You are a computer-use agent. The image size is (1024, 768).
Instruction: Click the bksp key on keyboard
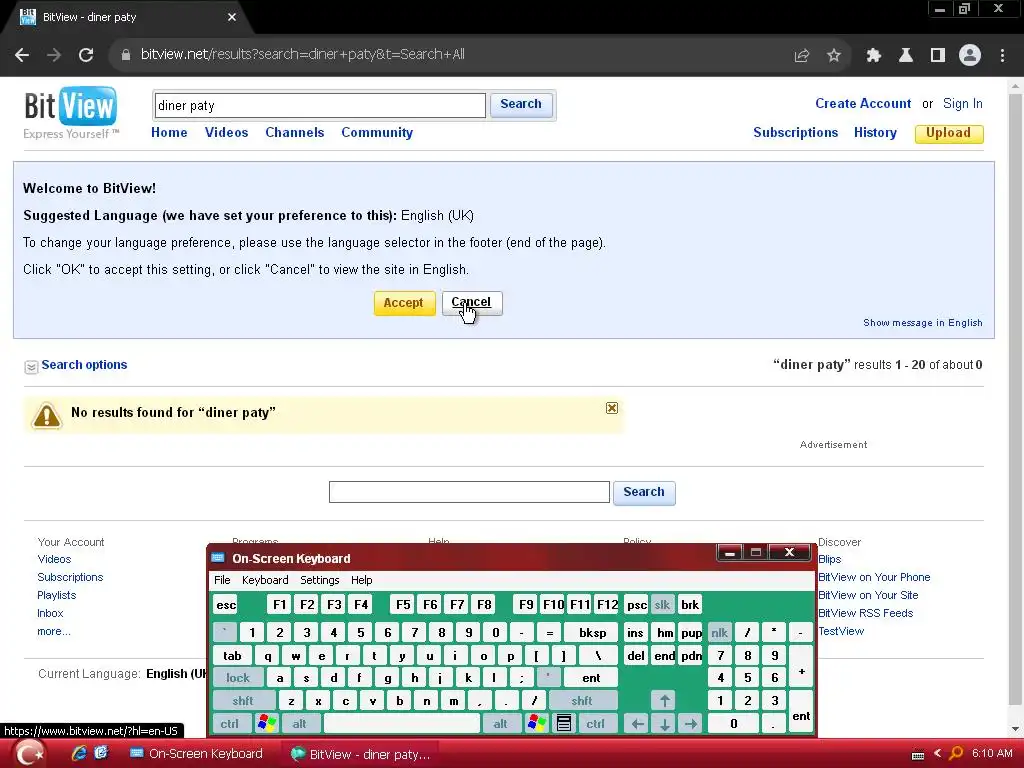[x=592, y=632]
